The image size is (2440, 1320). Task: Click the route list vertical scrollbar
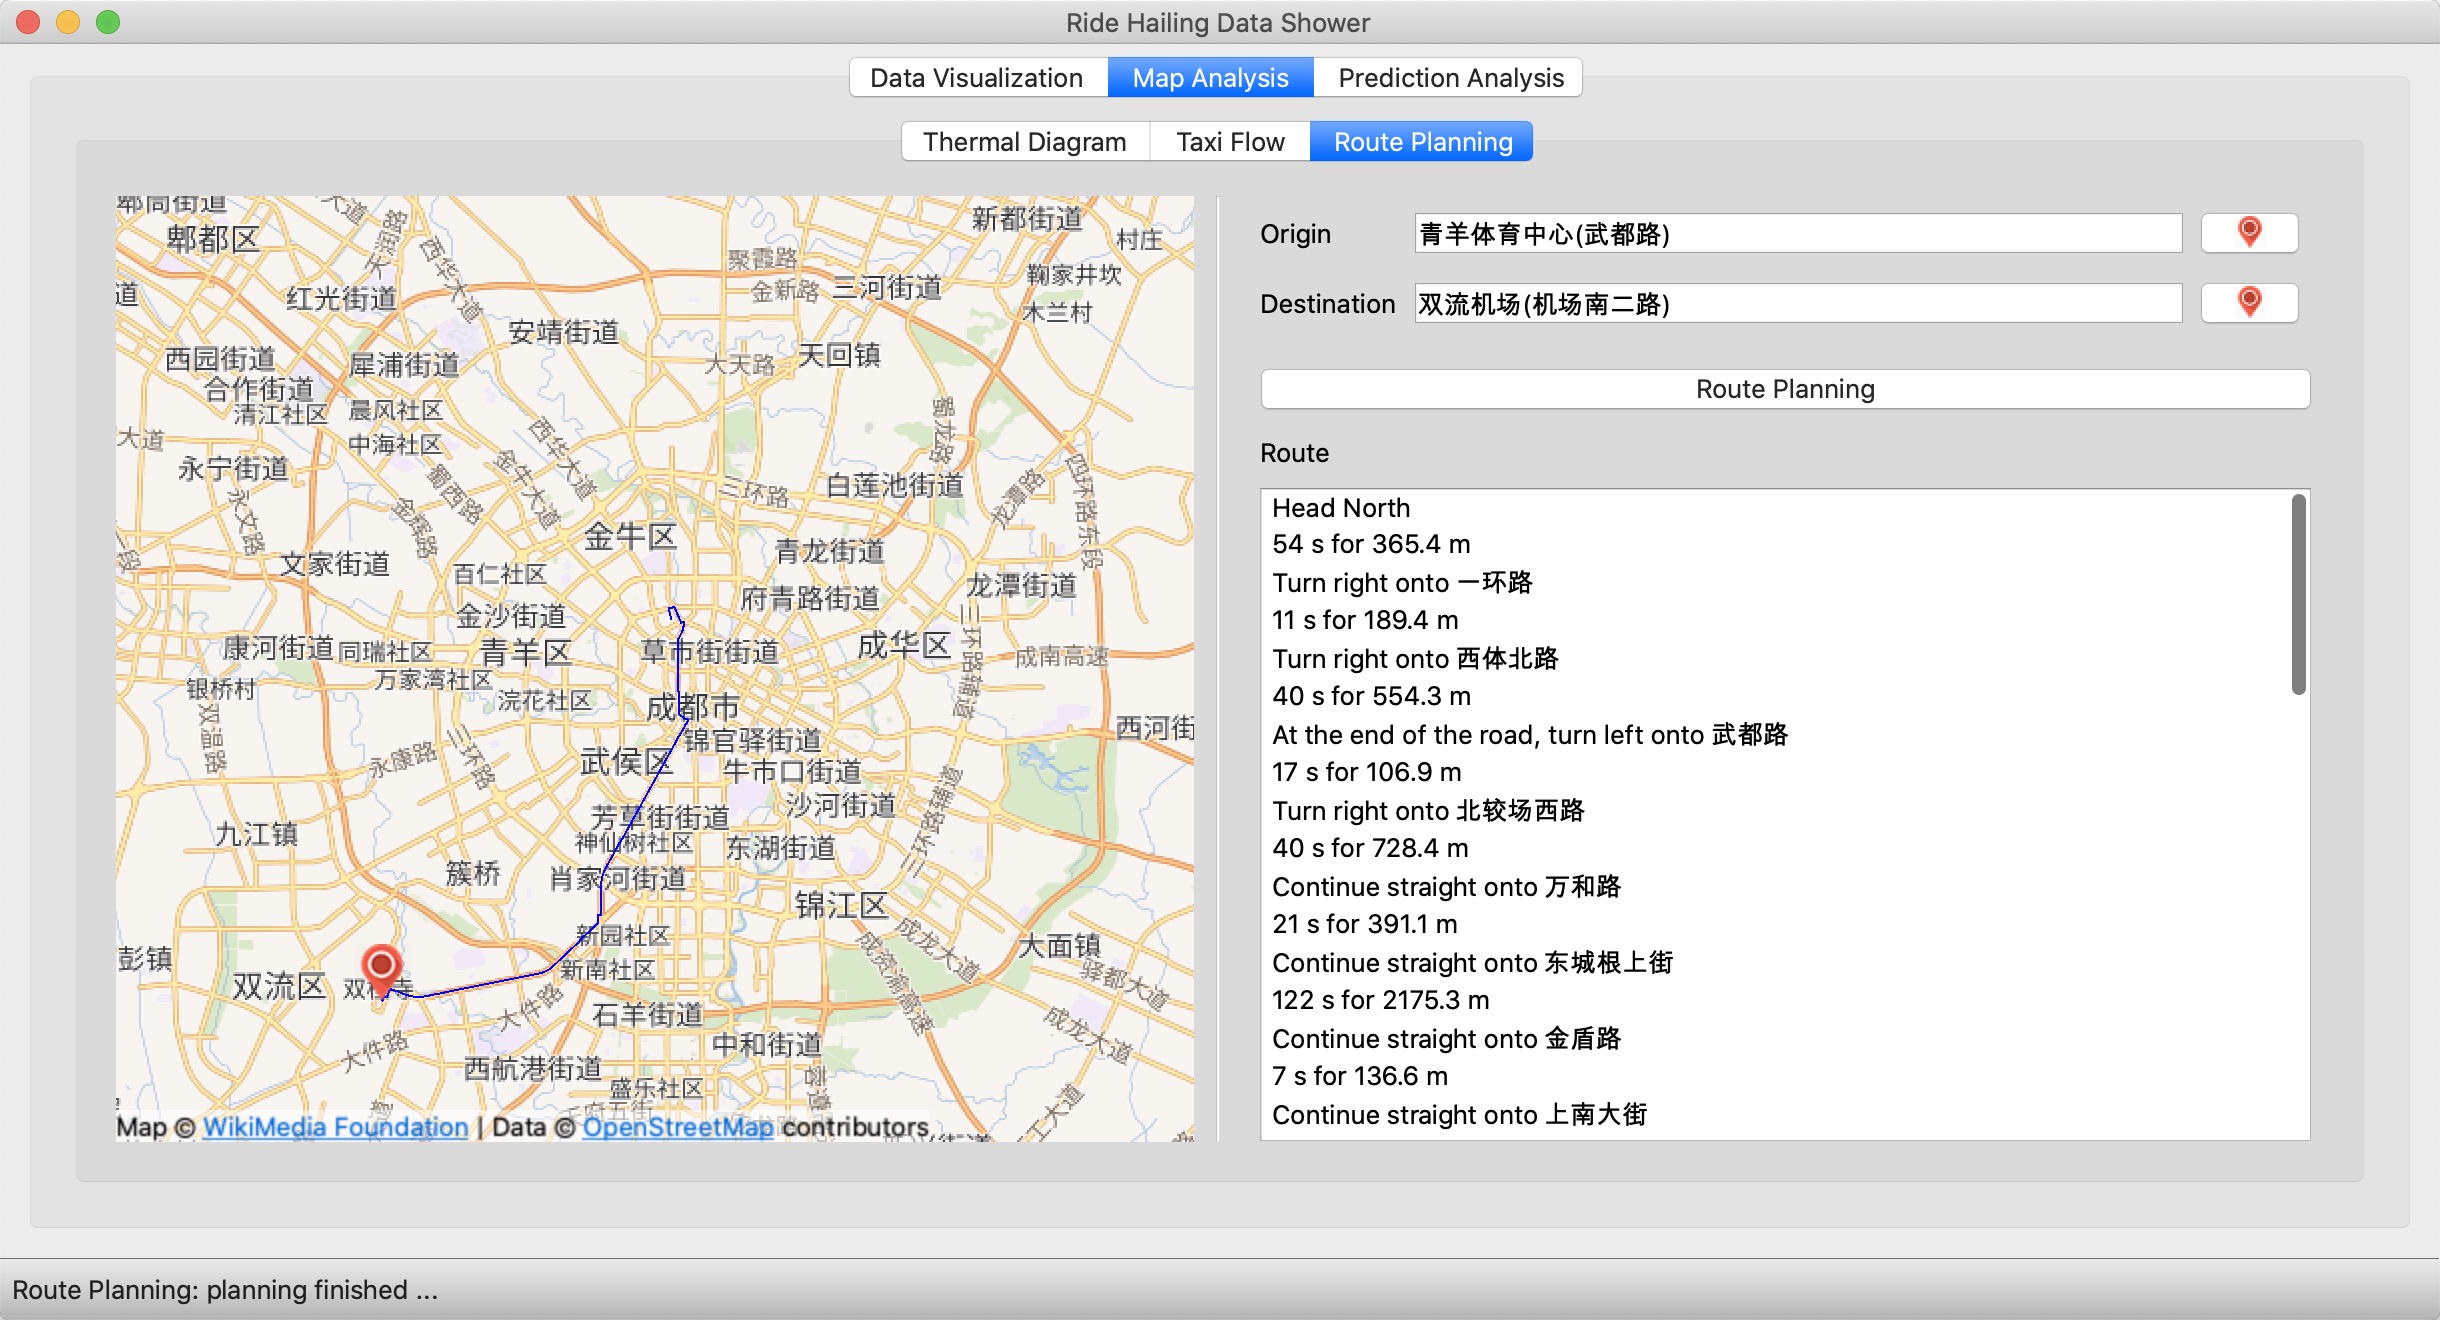pyautogui.click(x=2298, y=594)
